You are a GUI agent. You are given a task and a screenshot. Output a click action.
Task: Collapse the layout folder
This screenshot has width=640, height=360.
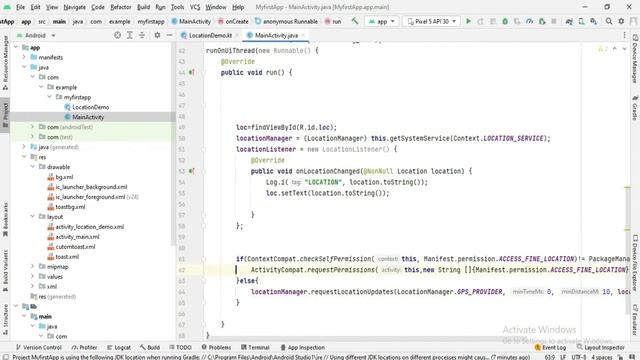[33, 216]
